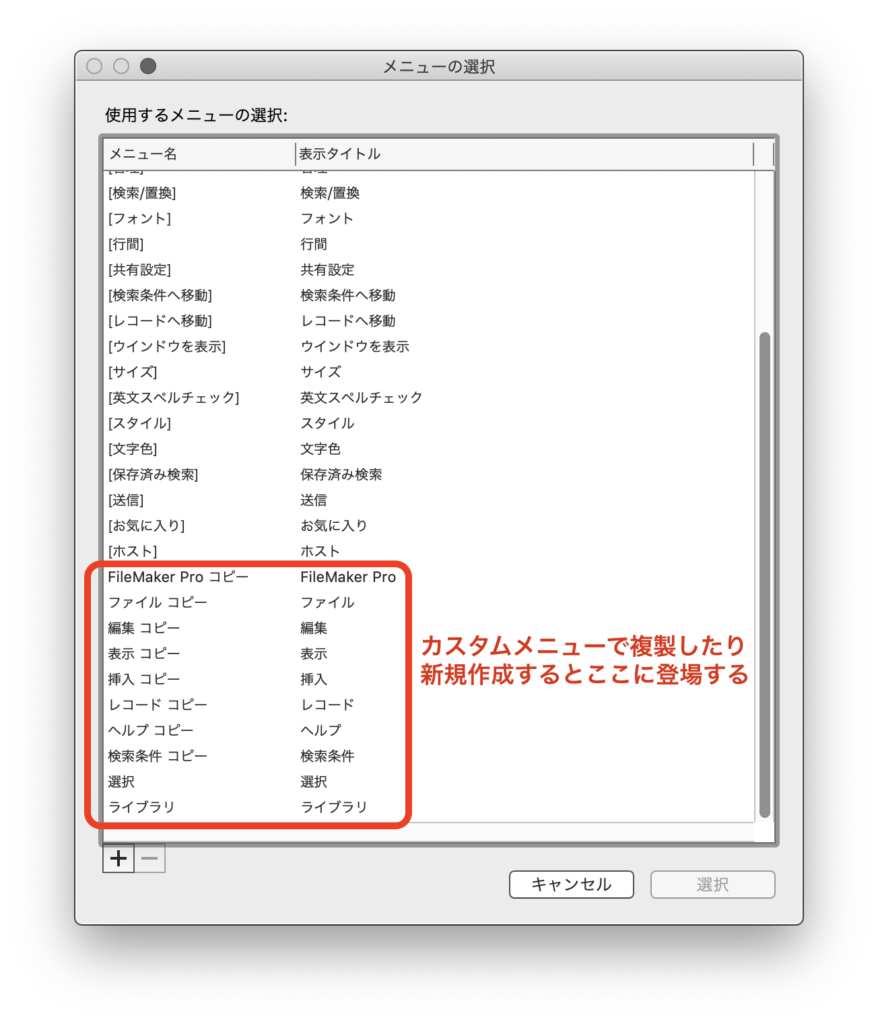Image resolution: width=878 pixels, height=1024 pixels.
Task: Click the レコード display title cell
Action: [327, 705]
